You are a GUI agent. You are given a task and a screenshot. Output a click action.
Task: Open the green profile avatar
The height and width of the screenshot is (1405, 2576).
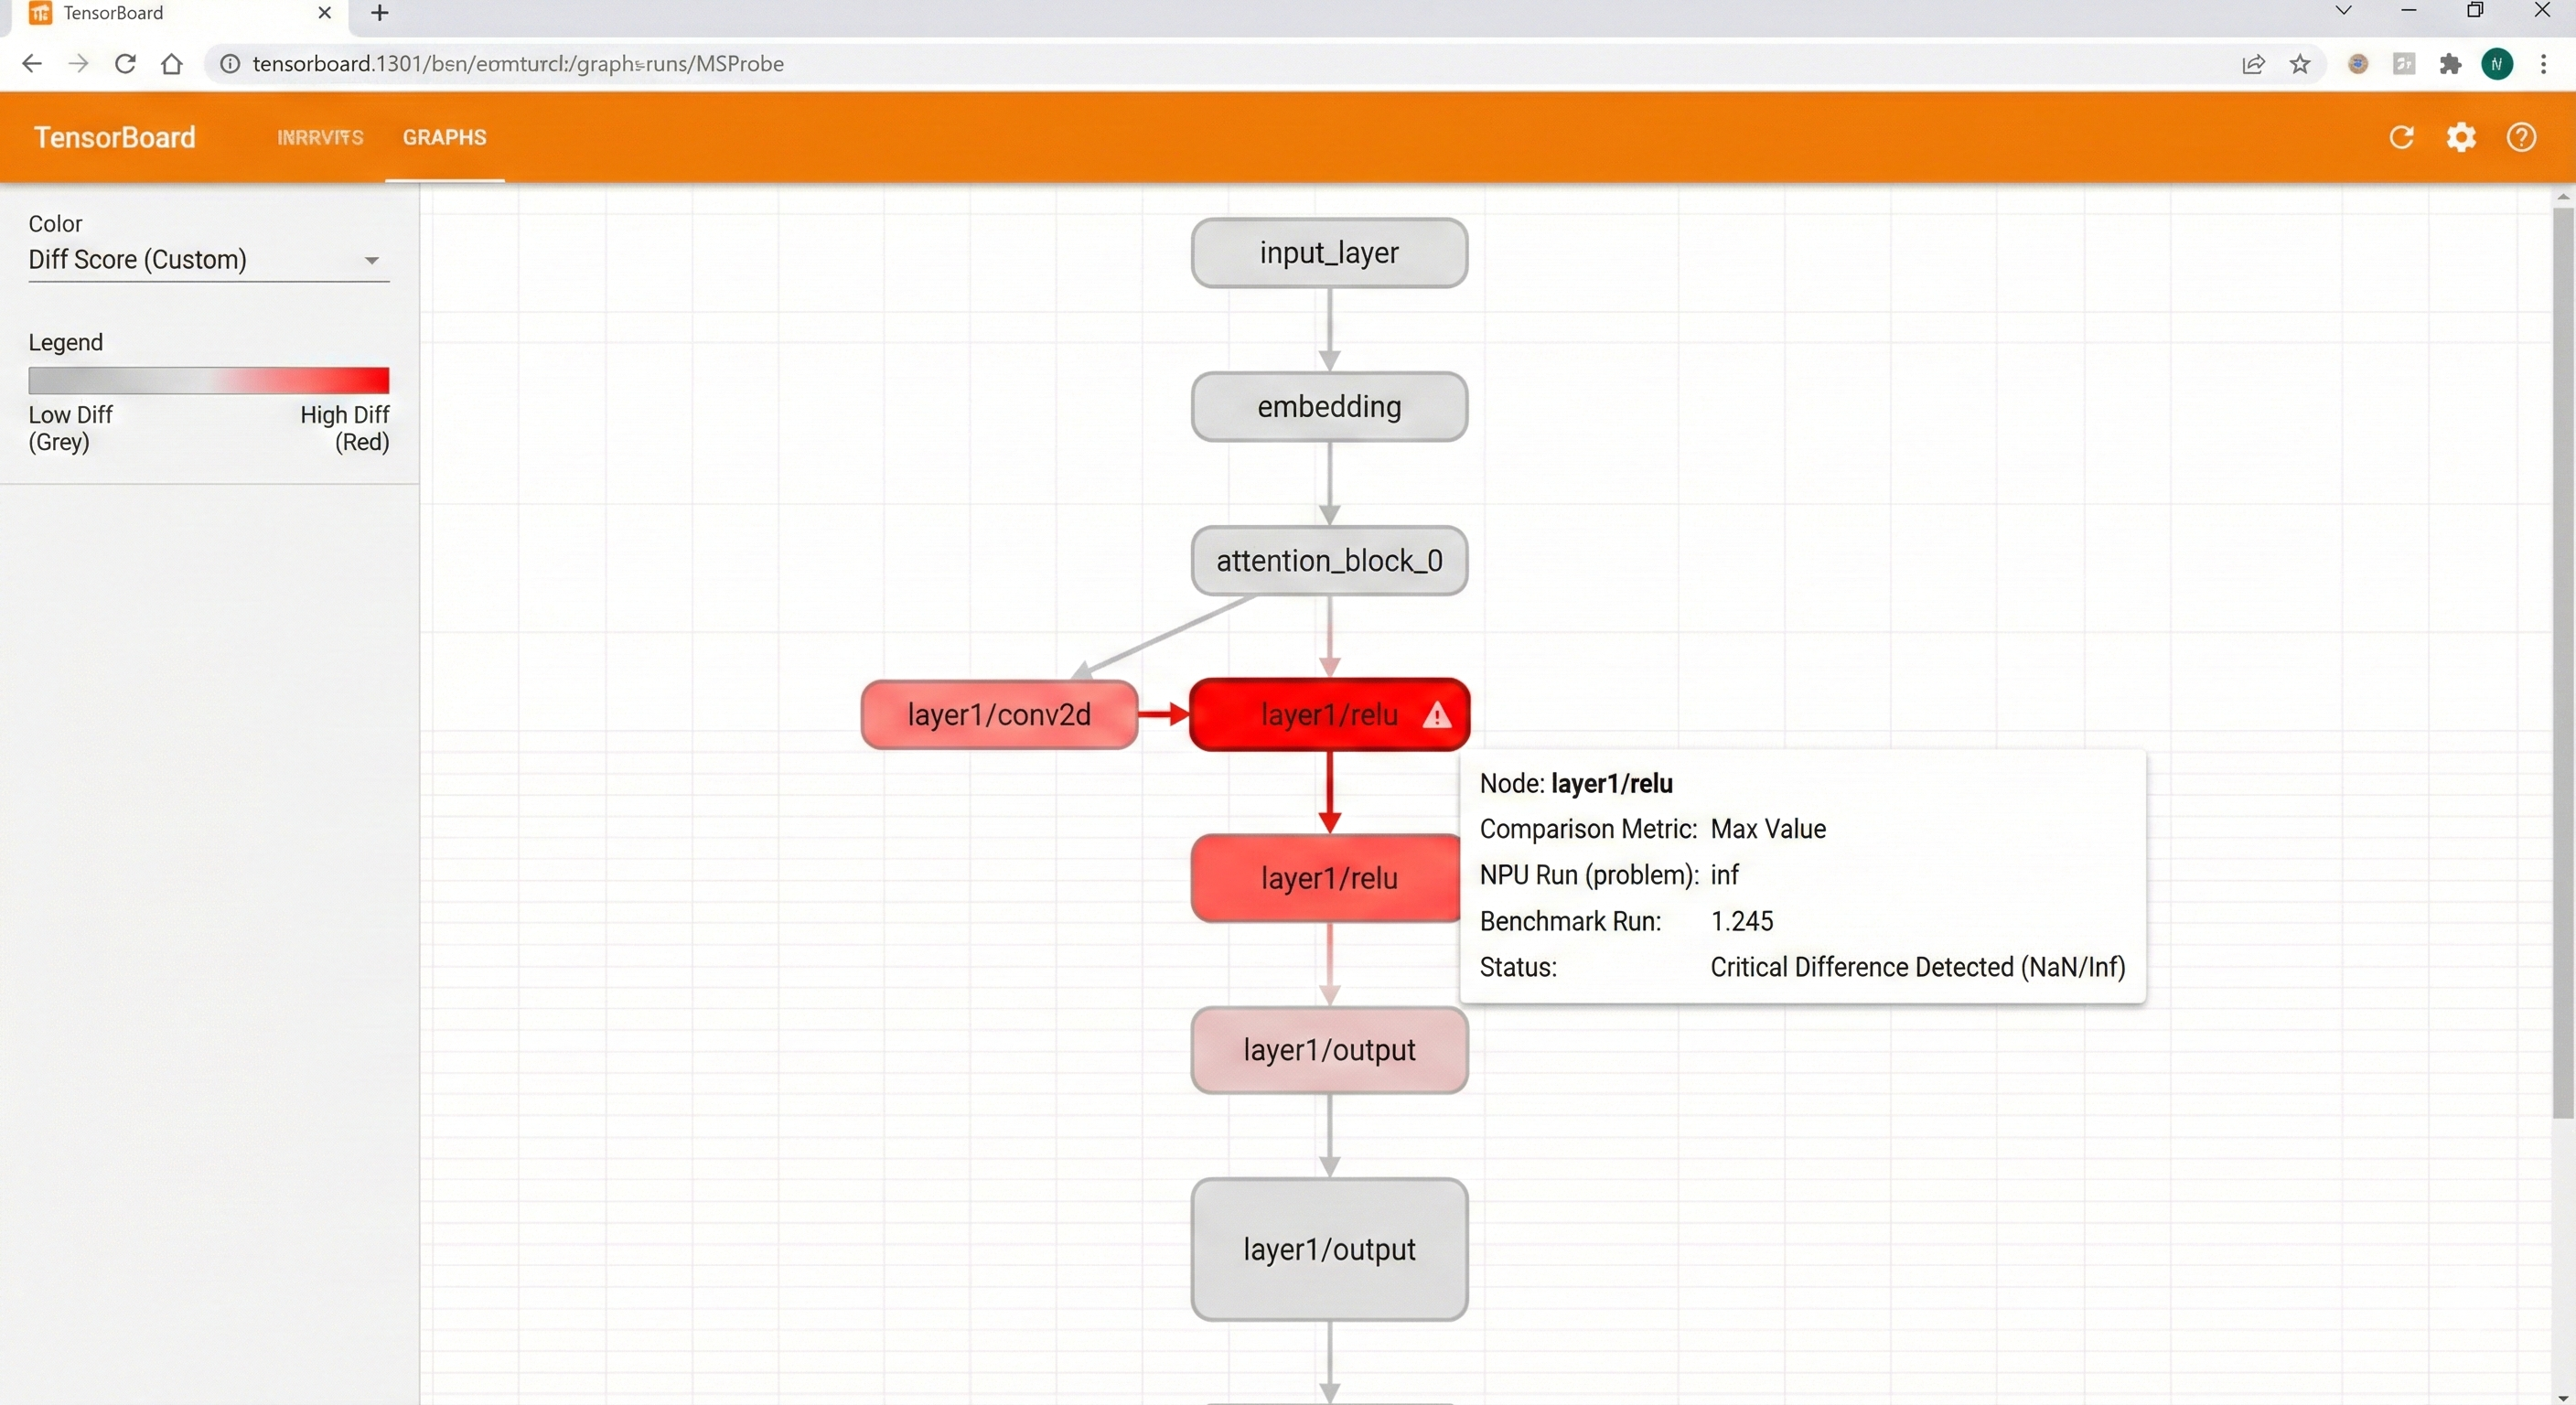tap(2497, 64)
